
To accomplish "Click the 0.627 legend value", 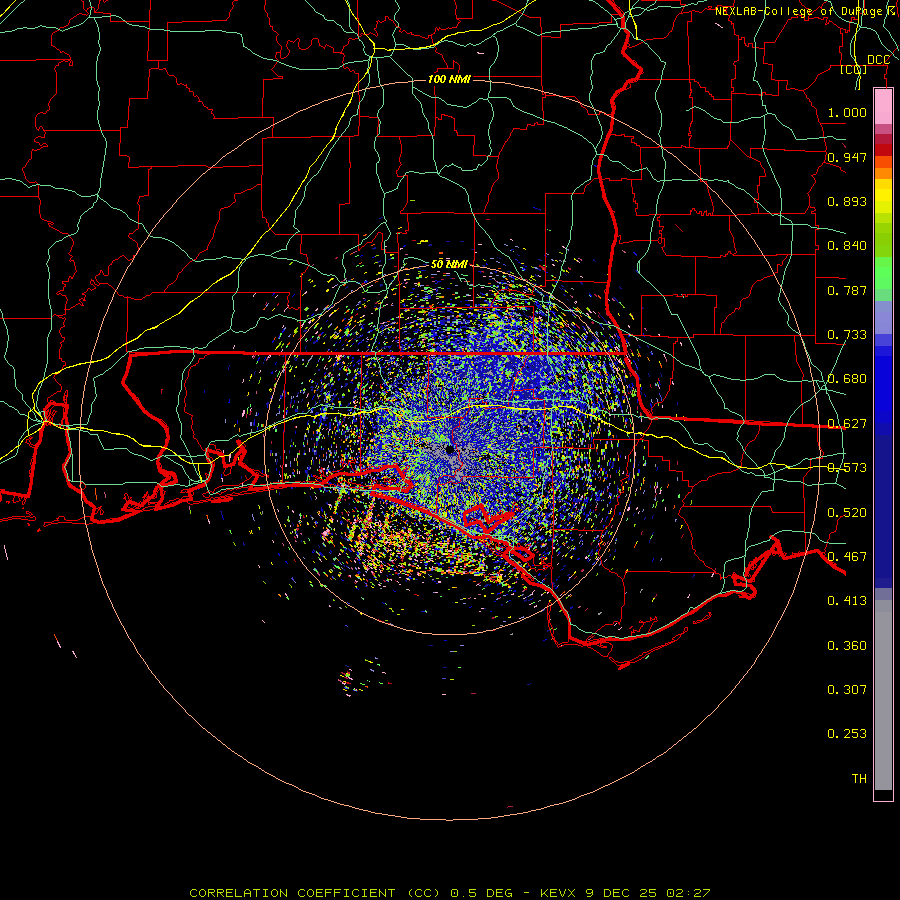I will (x=847, y=423).
